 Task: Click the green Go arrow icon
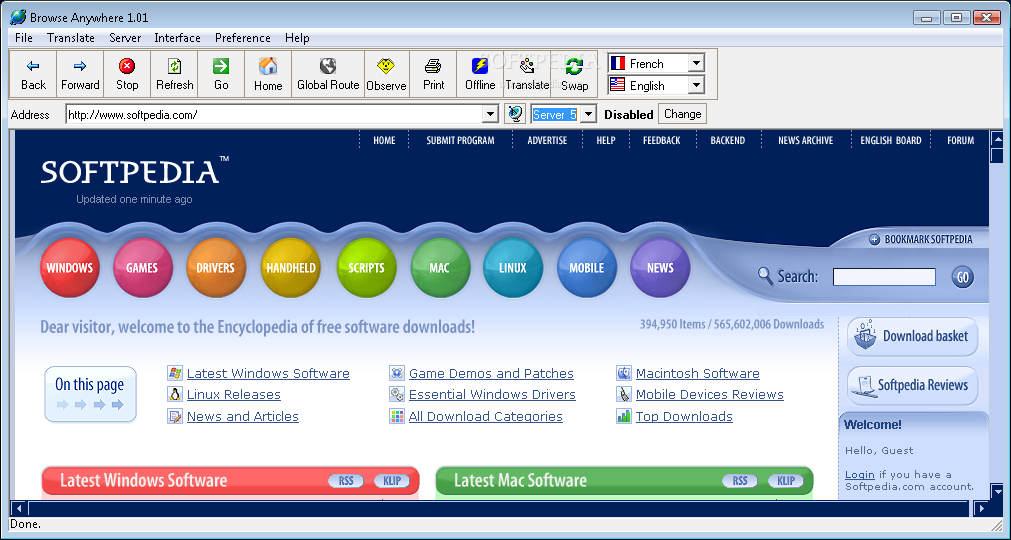pos(221,66)
